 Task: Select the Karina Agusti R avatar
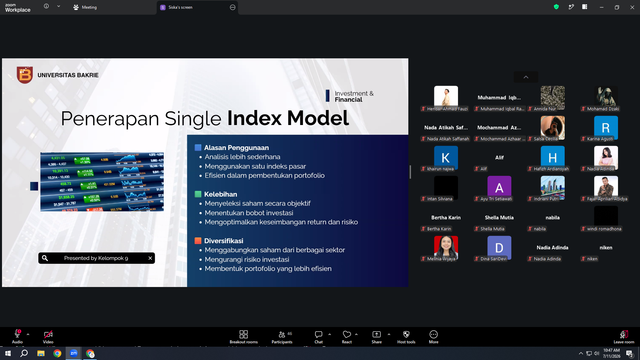(x=606, y=127)
